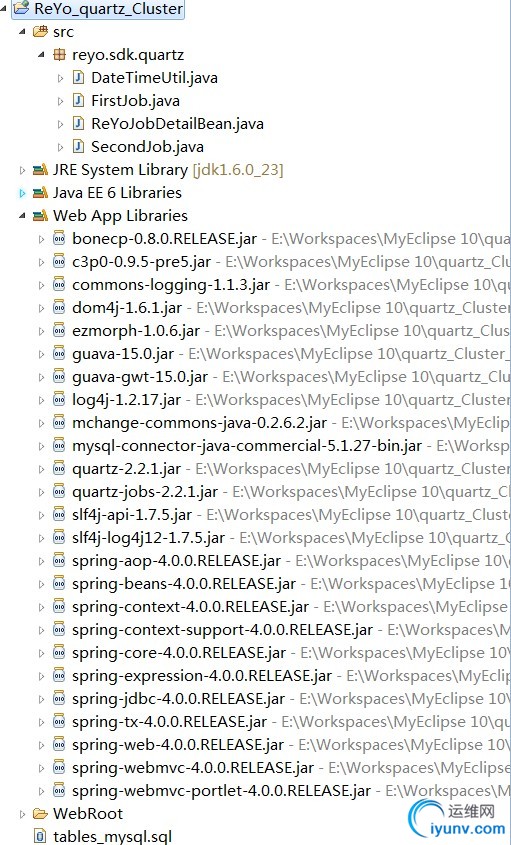511x845 pixels.
Task: Select ReYoJobDetailBean.java in the tree
Action: (x=177, y=124)
